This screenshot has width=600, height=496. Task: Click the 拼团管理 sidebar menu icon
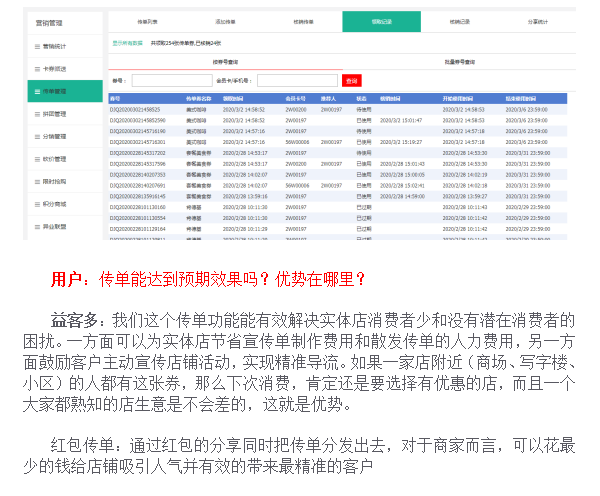[35, 114]
